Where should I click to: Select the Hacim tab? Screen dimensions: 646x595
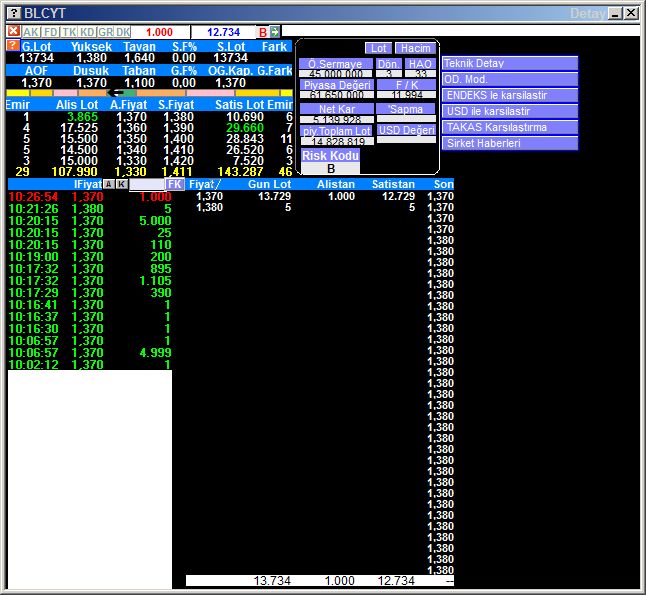pyautogui.click(x=415, y=48)
